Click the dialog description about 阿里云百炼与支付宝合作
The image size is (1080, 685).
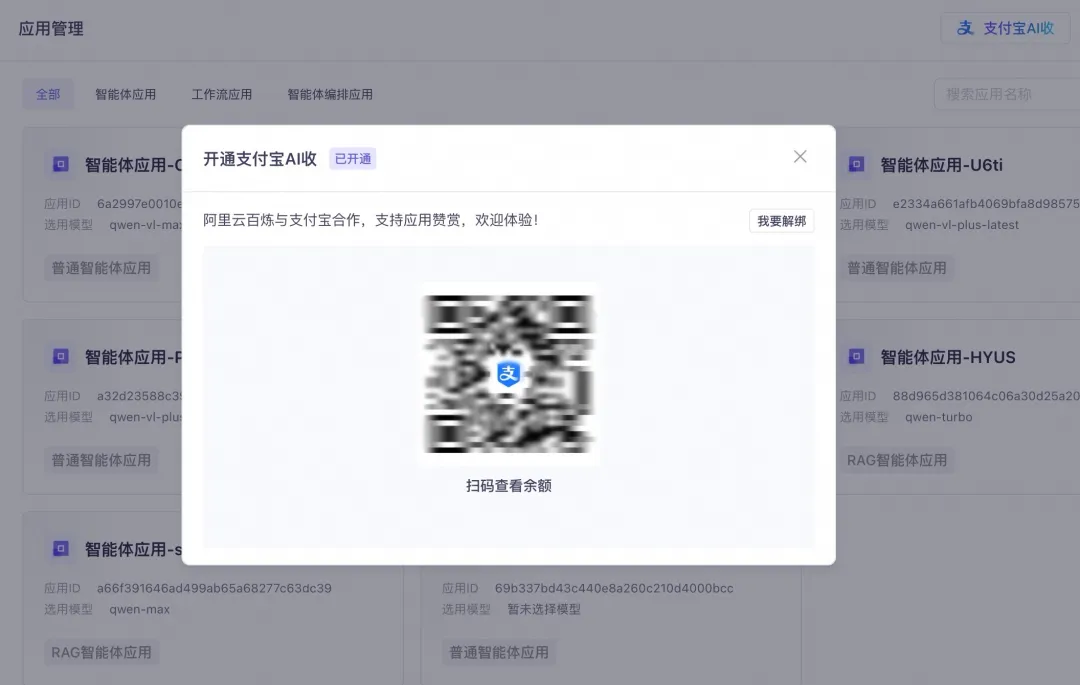click(x=371, y=220)
